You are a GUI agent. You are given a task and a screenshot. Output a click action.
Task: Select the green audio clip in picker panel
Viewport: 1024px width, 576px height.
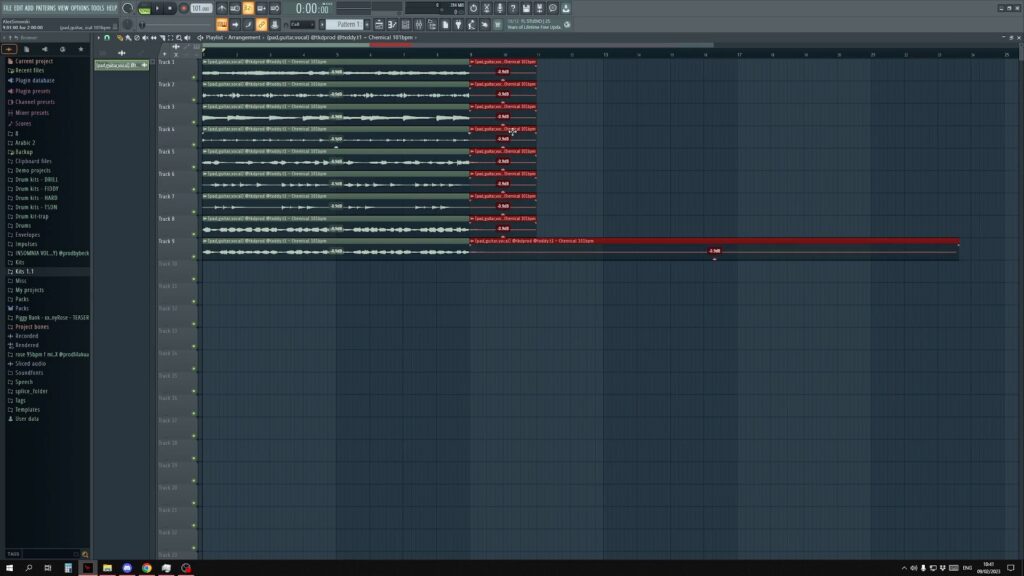click(121, 65)
